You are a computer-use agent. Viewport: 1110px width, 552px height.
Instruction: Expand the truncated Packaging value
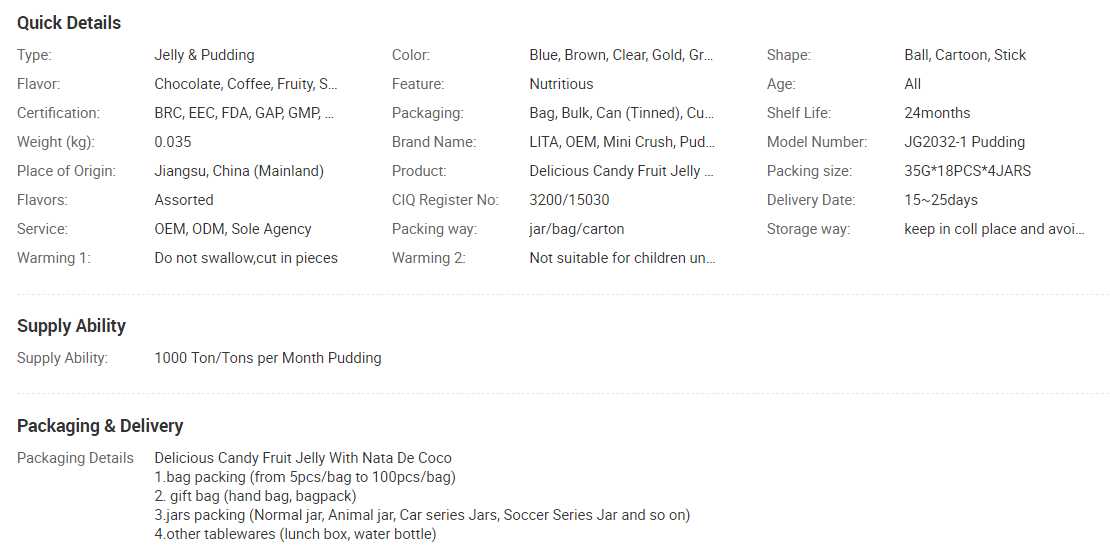(x=621, y=113)
